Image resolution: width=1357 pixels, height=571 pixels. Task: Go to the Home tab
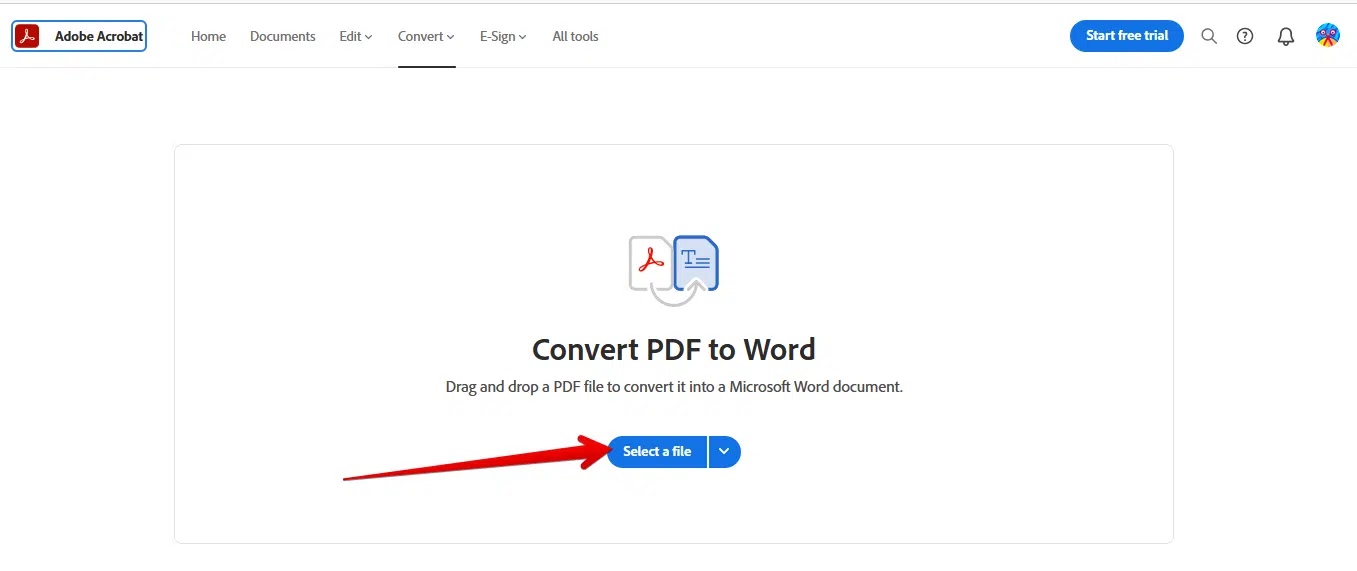pos(208,36)
